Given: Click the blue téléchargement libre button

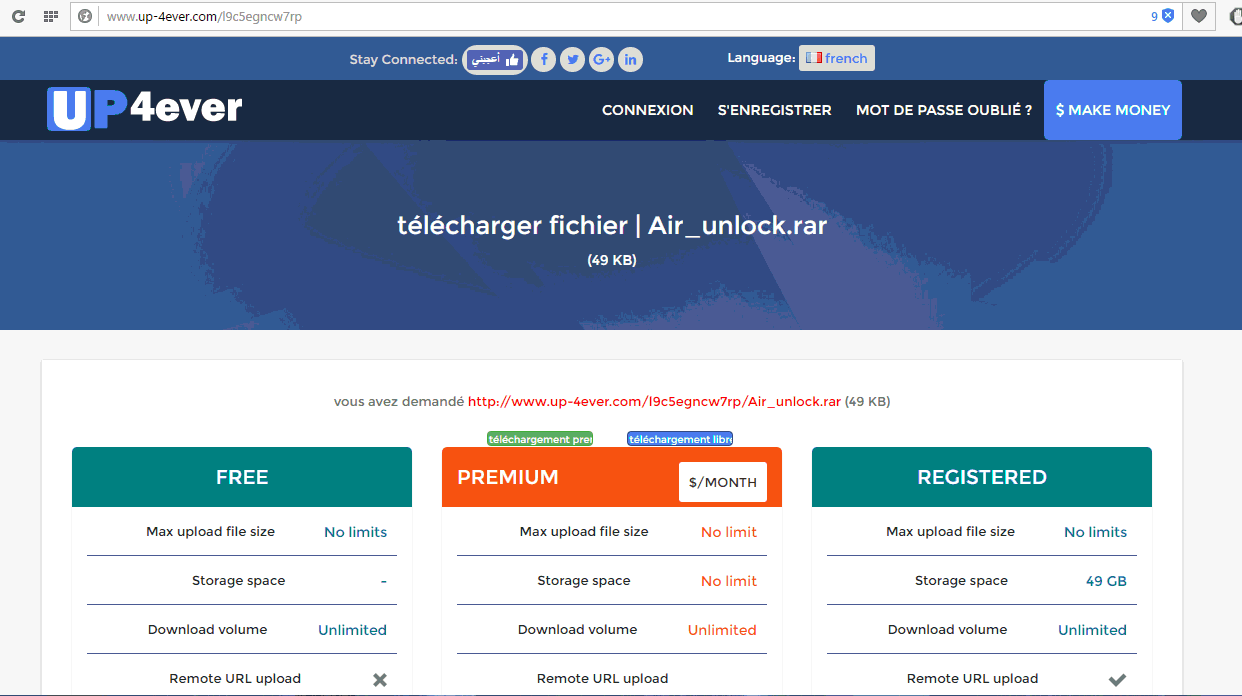Looking at the screenshot, I should (680, 439).
